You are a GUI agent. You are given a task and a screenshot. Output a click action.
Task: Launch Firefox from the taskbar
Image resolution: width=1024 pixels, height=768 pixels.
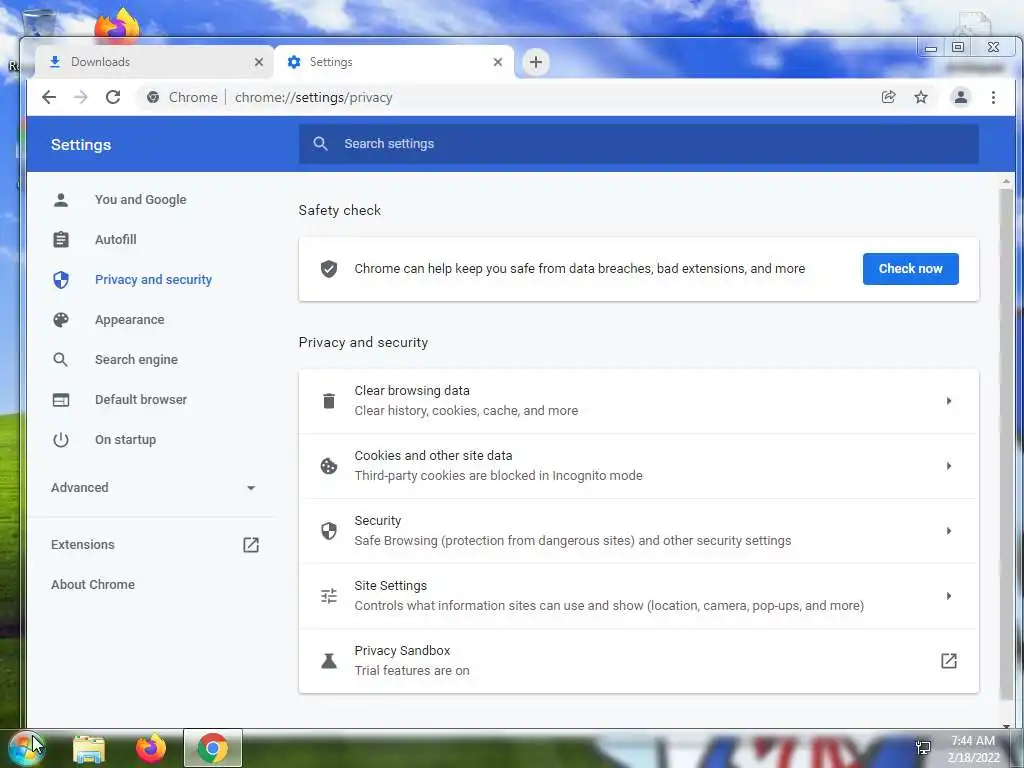click(x=151, y=748)
